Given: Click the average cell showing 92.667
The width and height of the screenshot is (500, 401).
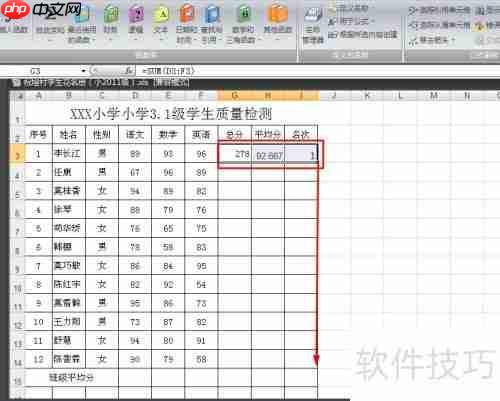Looking at the screenshot, I should [x=268, y=154].
